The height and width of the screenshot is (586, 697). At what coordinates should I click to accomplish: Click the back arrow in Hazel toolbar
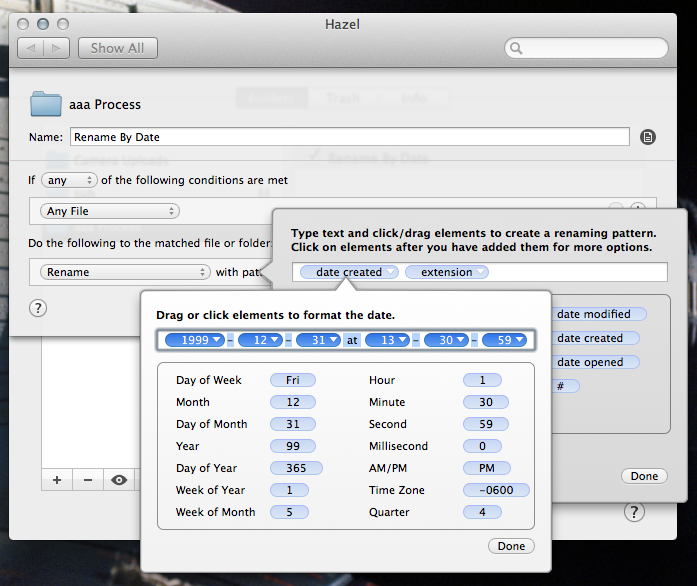(x=31, y=48)
